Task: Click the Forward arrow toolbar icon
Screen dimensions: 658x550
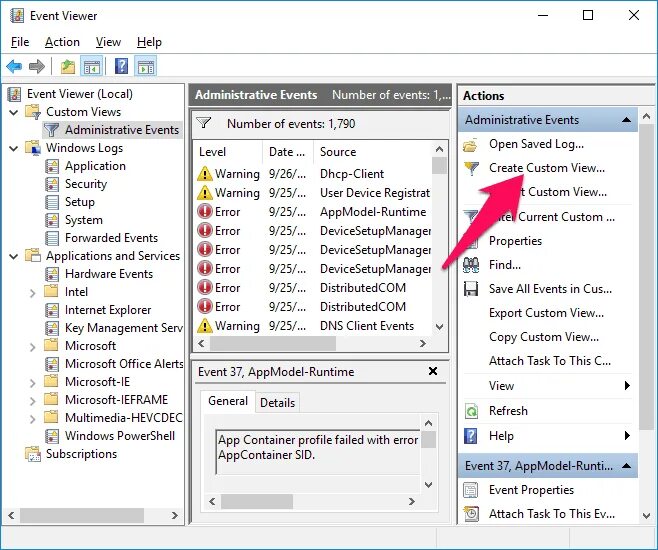Action: [37, 66]
